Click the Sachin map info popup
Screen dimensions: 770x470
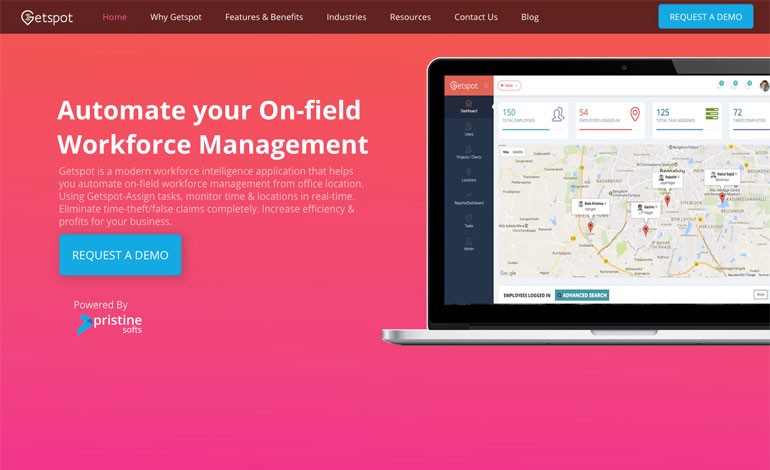pos(645,210)
